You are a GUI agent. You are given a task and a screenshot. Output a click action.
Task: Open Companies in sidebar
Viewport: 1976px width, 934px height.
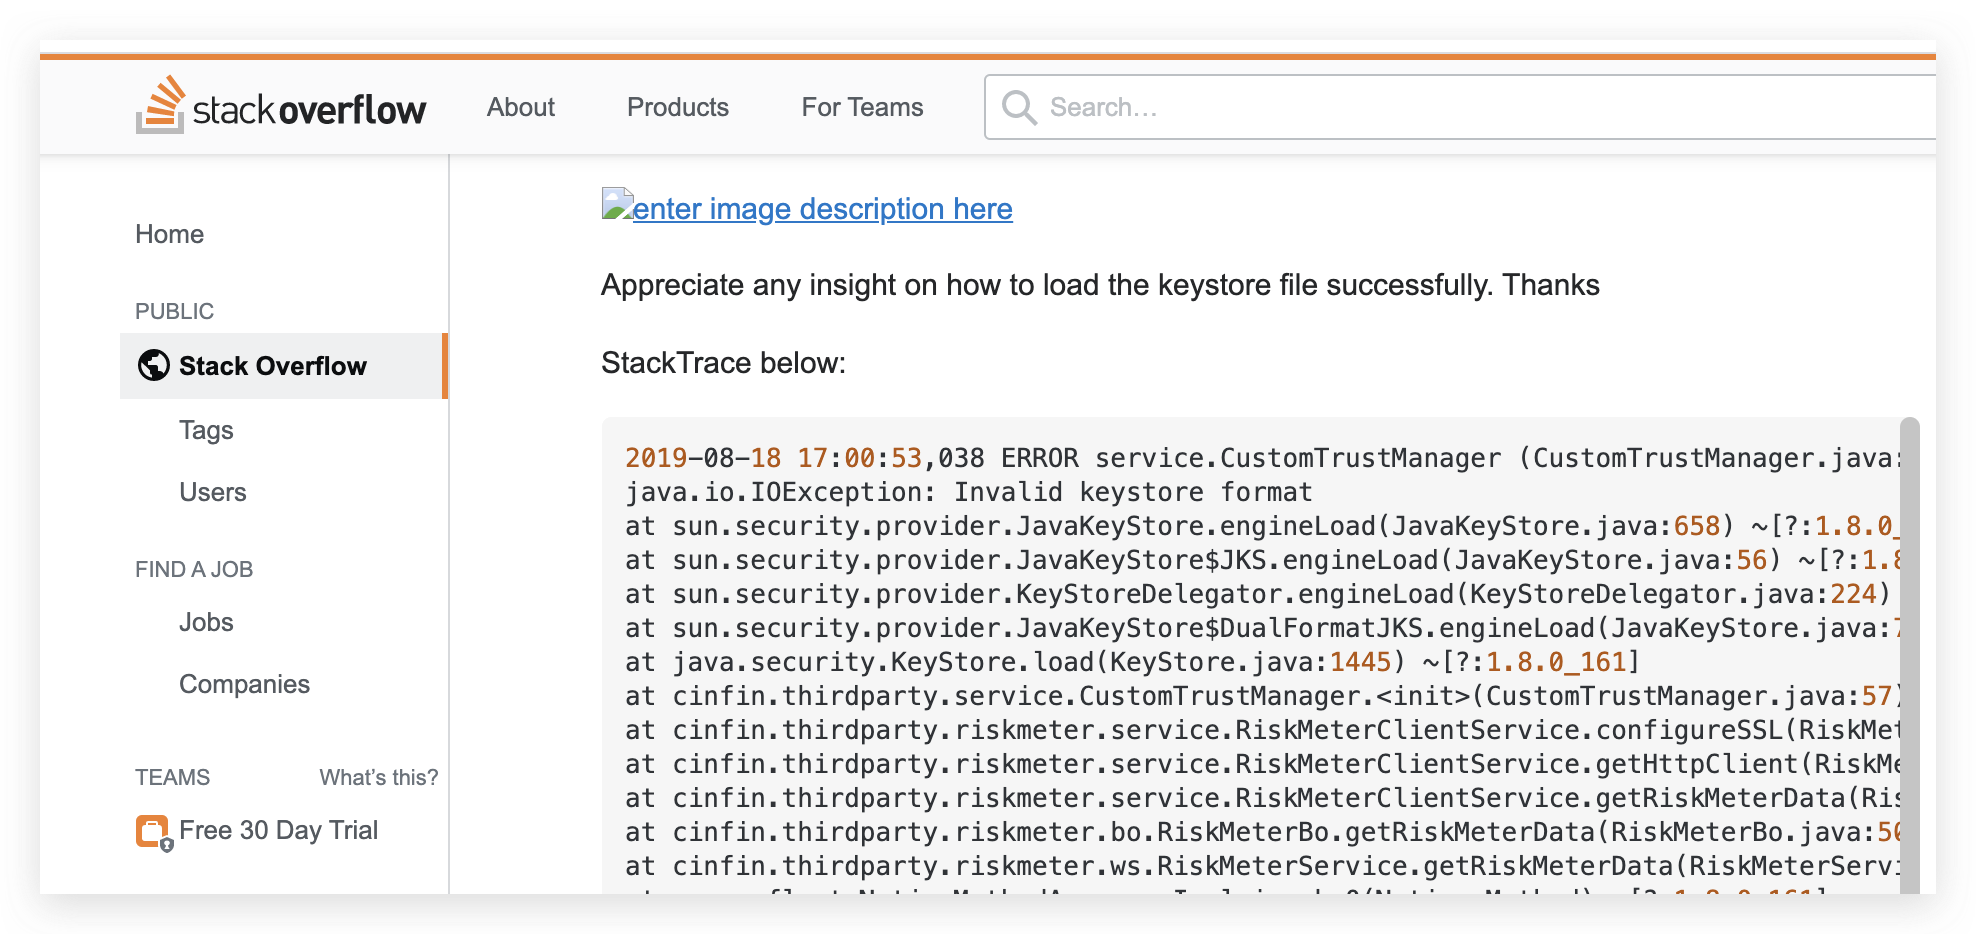245,684
